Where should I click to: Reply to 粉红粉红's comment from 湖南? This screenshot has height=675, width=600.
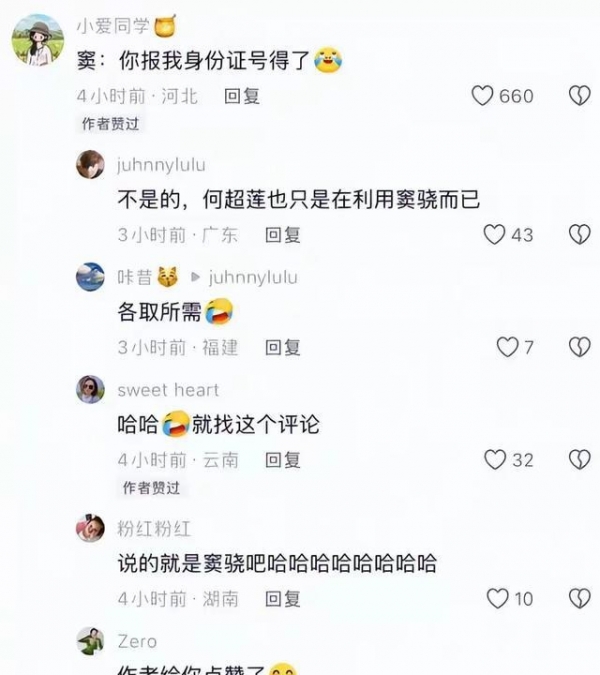pos(283,599)
